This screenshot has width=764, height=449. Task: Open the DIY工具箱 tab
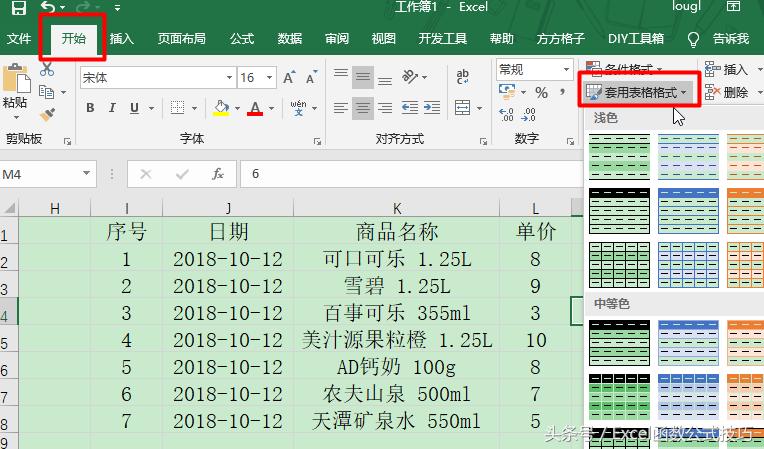(636, 38)
